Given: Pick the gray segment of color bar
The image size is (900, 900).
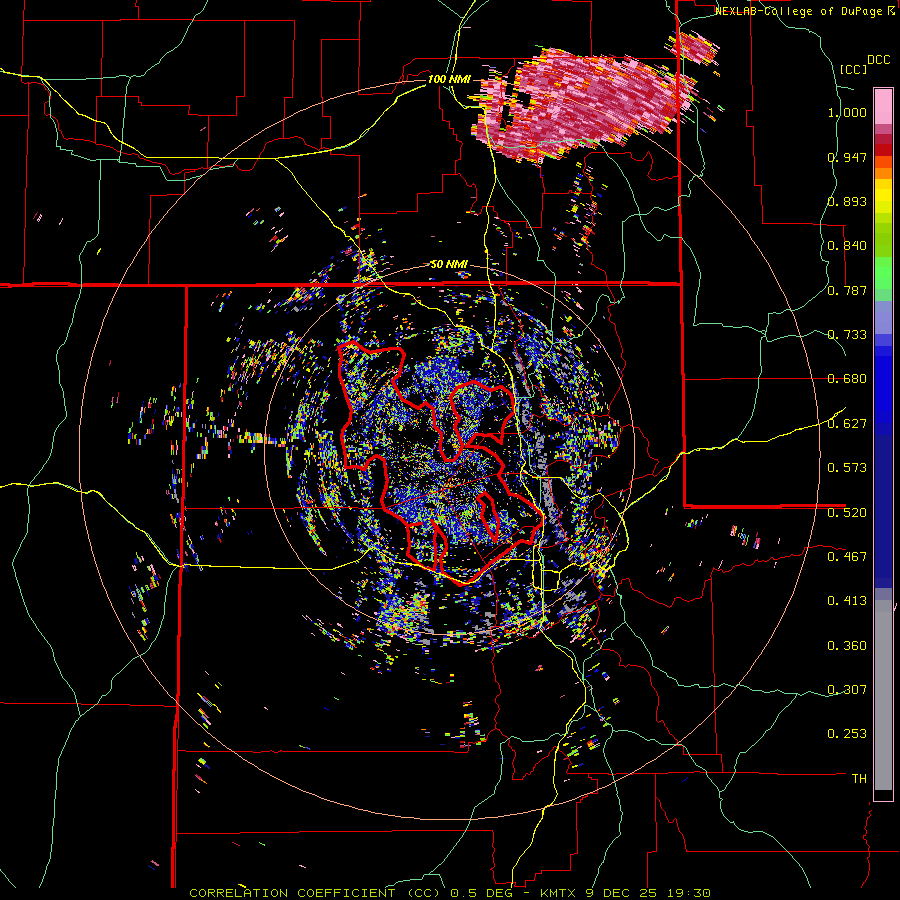Looking at the screenshot, I should [883, 695].
